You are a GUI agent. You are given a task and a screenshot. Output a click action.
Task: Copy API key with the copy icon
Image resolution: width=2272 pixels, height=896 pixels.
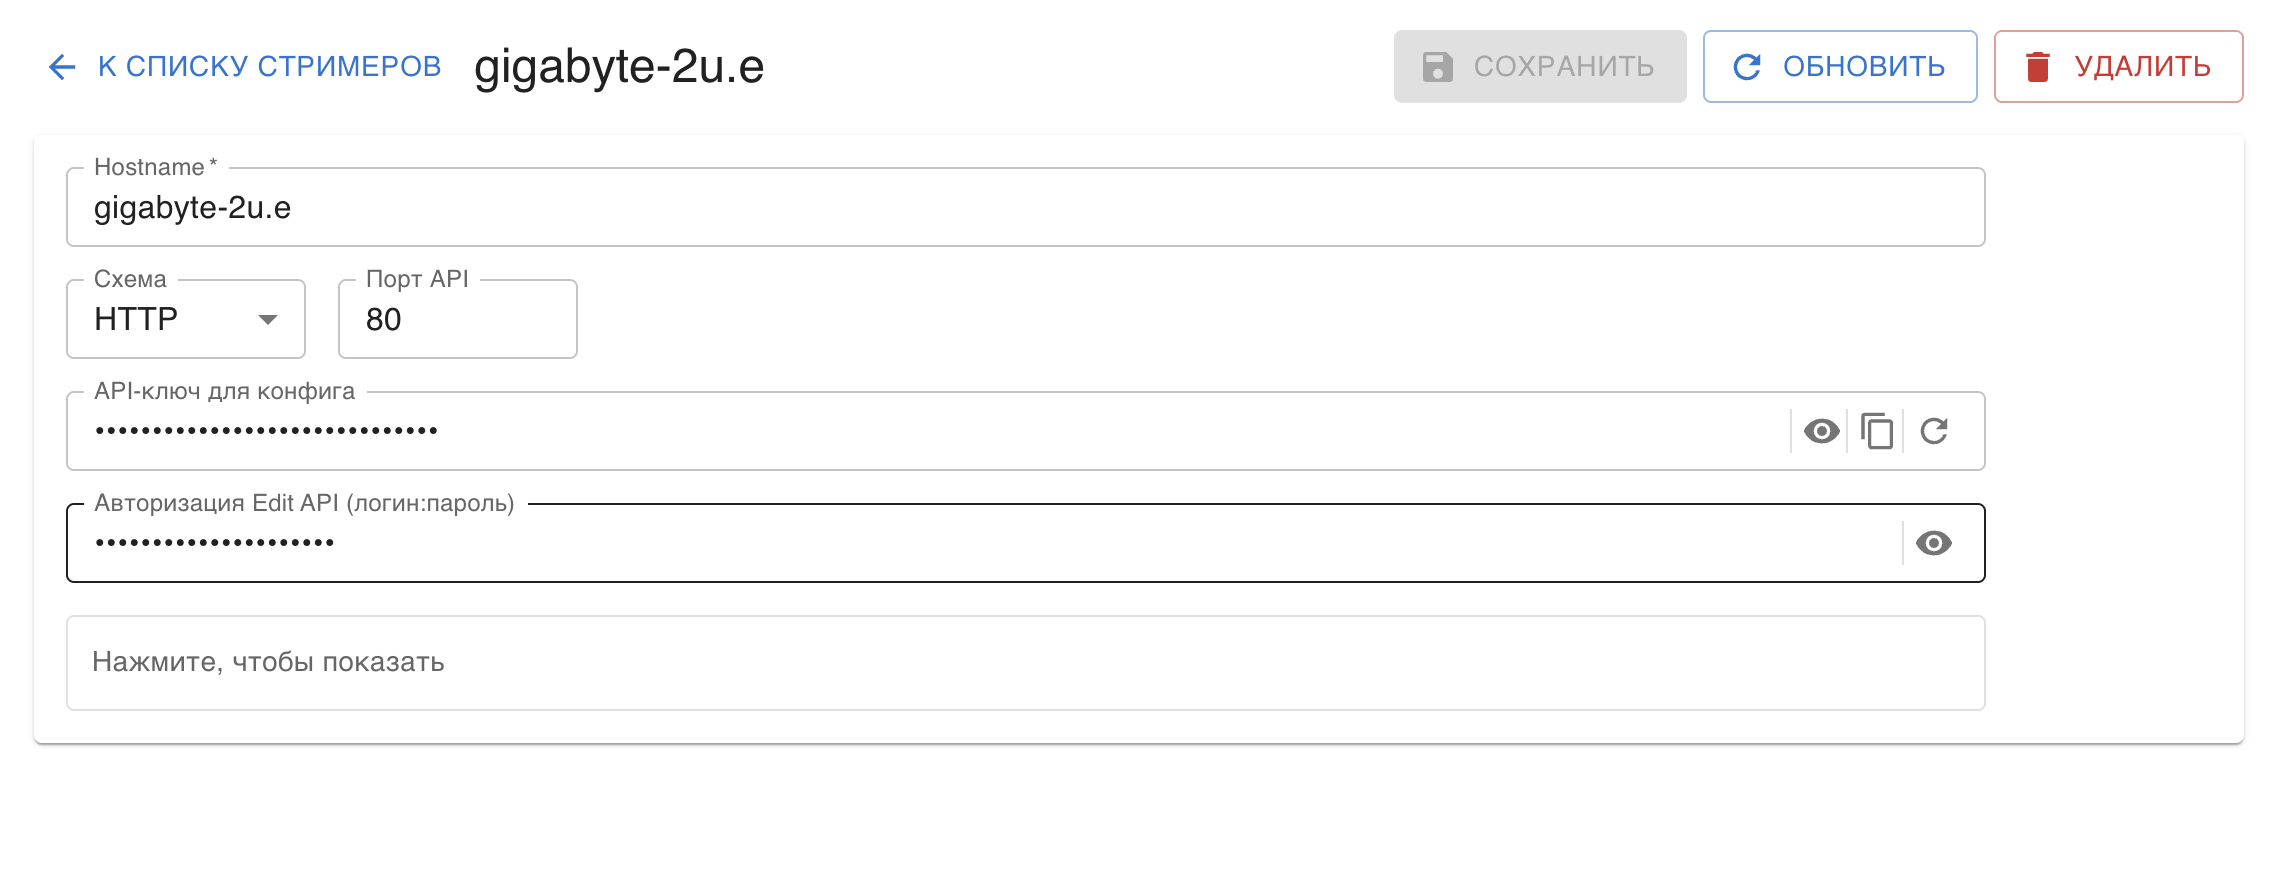[x=1877, y=431]
